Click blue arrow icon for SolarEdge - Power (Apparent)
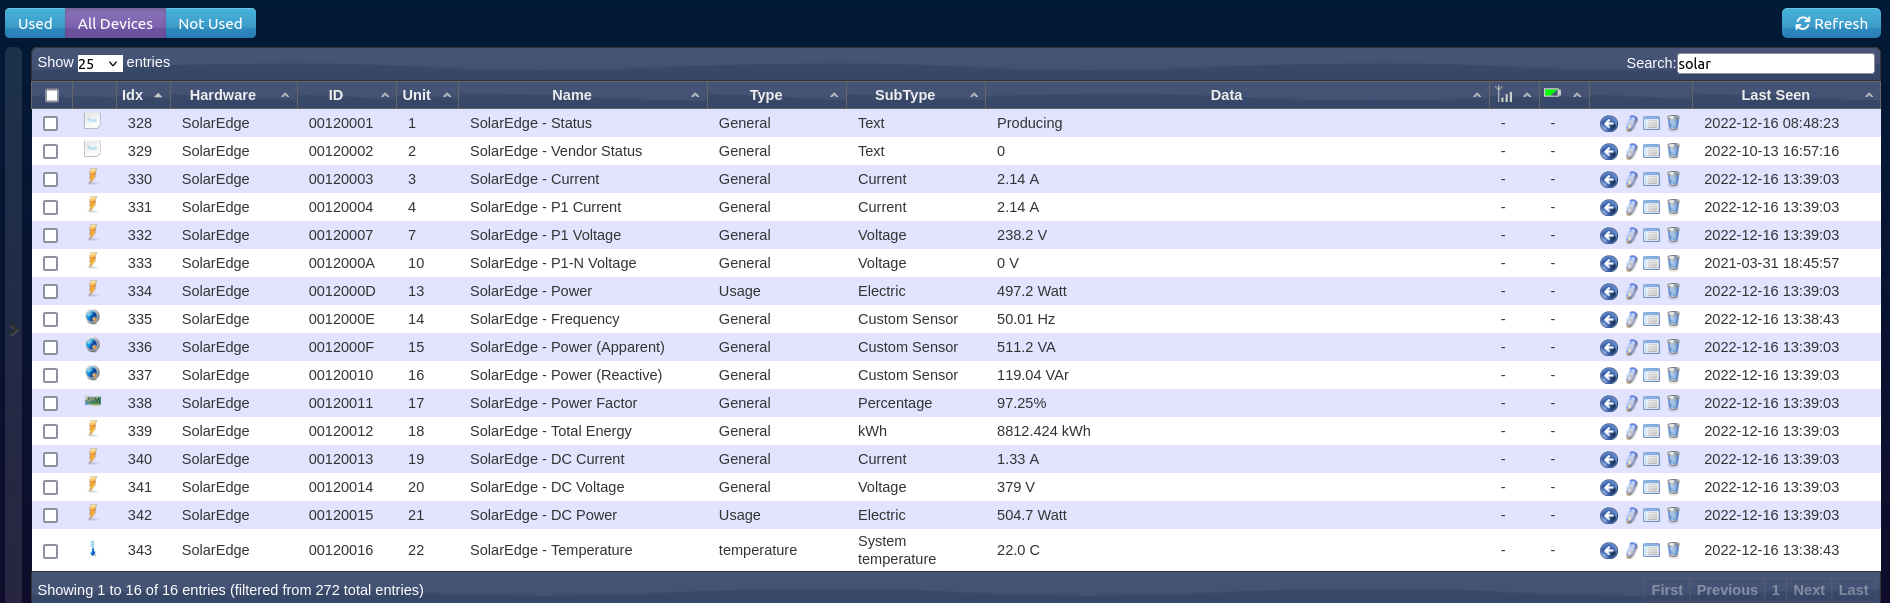 1609,348
